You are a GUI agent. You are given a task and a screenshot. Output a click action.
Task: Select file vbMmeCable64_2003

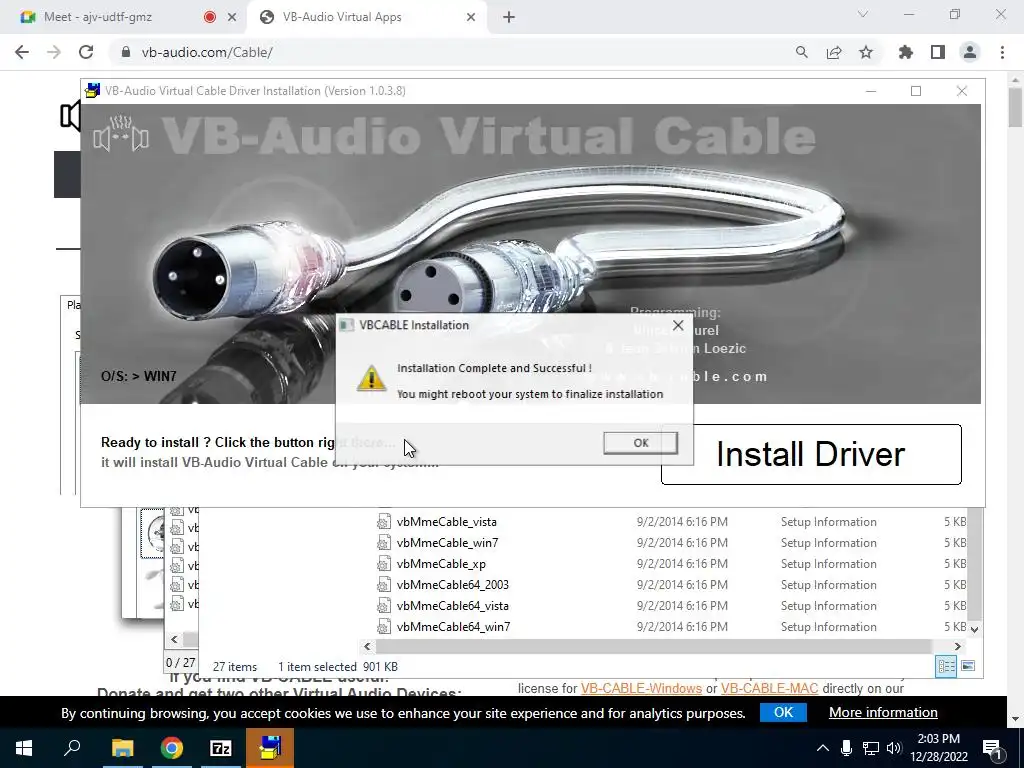(x=453, y=584)
